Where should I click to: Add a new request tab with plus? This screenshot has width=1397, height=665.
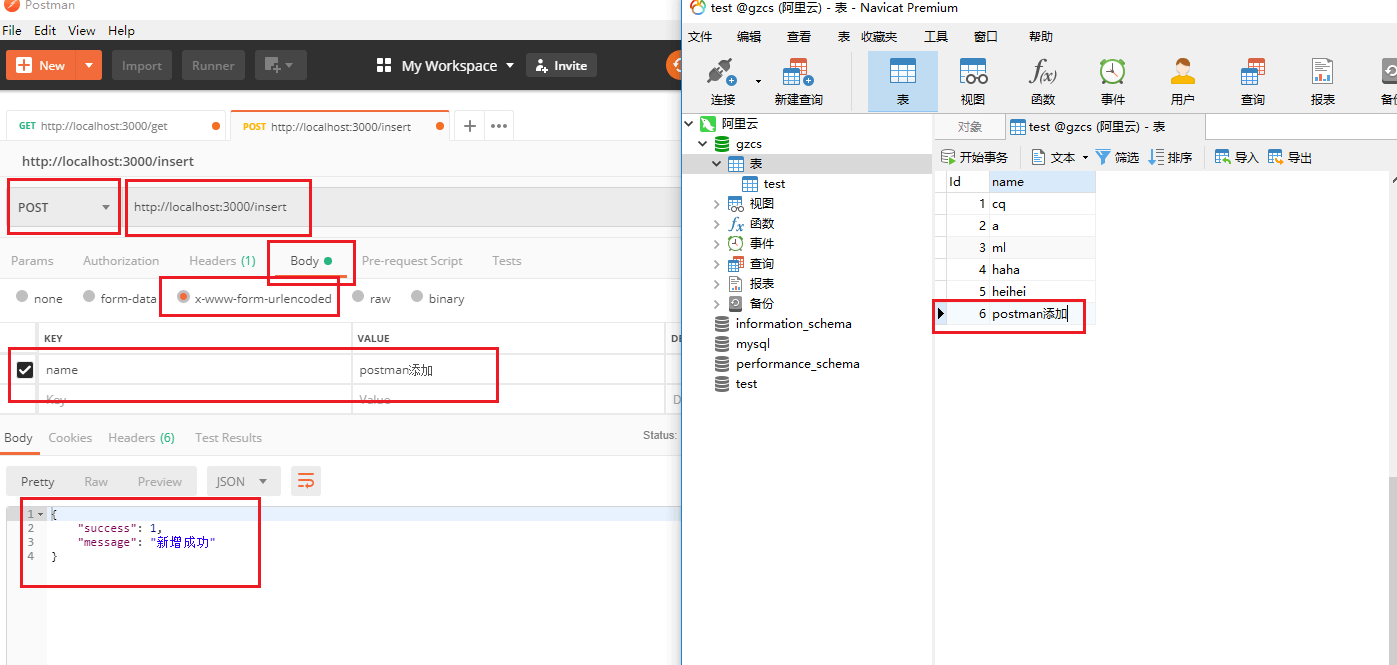click(470, 126)
